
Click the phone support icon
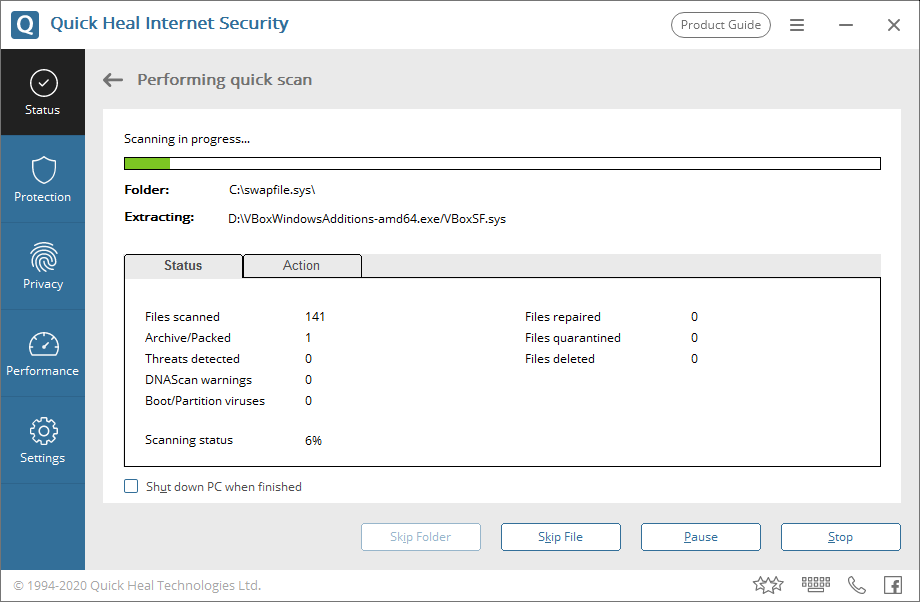857,585
